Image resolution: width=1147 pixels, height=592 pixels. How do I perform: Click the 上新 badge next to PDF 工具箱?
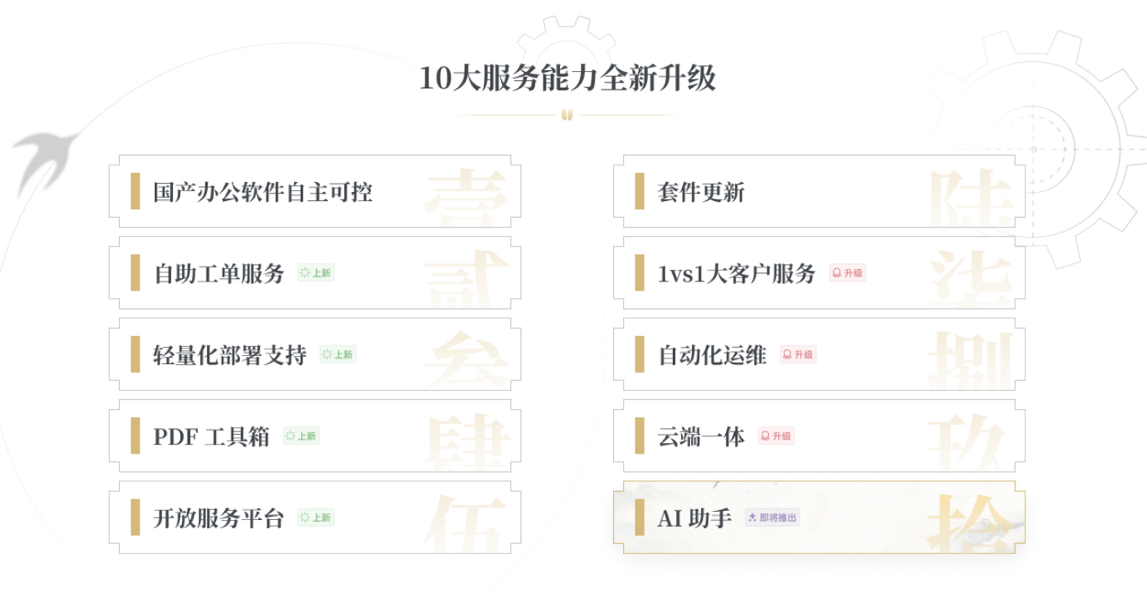(x=301, y=436)
